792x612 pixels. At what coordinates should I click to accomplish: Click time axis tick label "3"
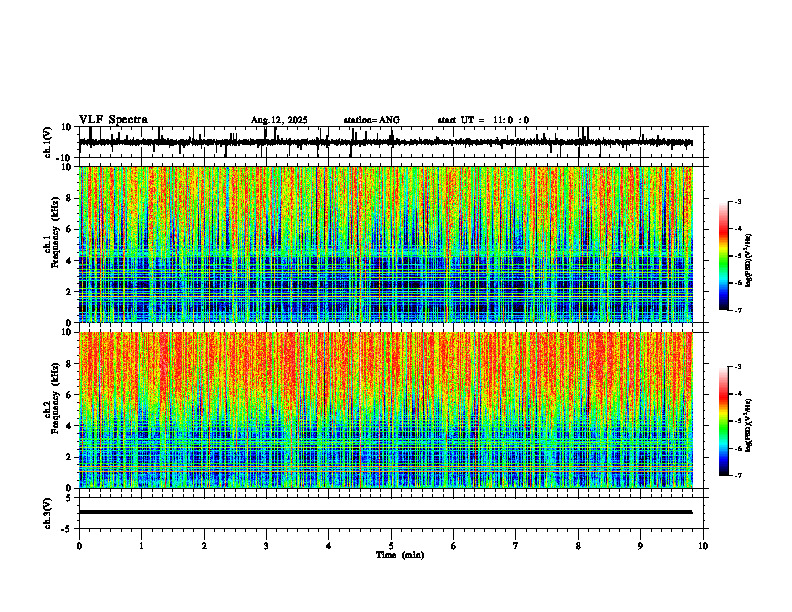pyautogui.click(x=266, y=546)
